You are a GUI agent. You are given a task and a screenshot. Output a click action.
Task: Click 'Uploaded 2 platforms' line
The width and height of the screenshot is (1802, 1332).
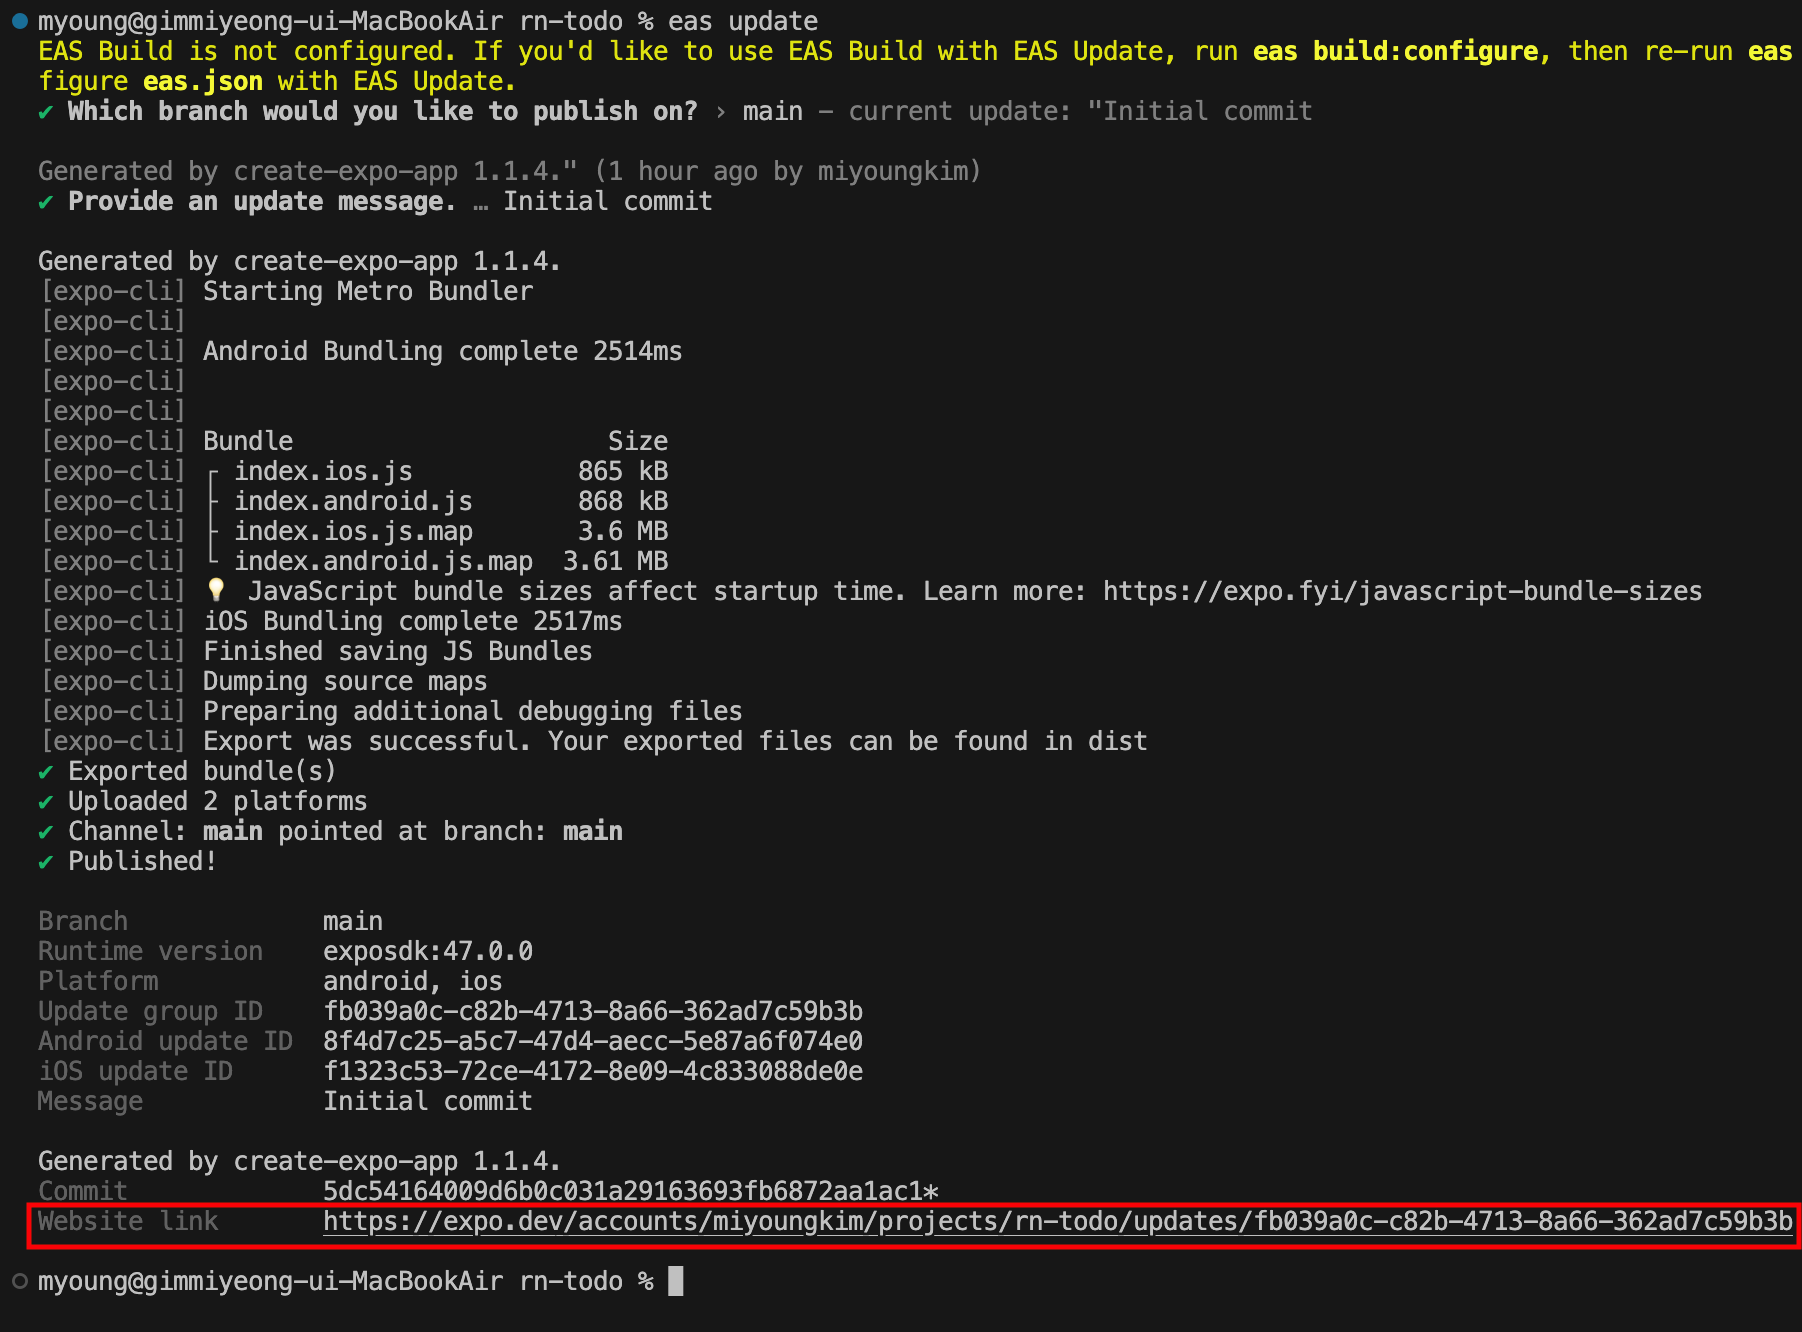pyautogui.click(x=218, y=802)
